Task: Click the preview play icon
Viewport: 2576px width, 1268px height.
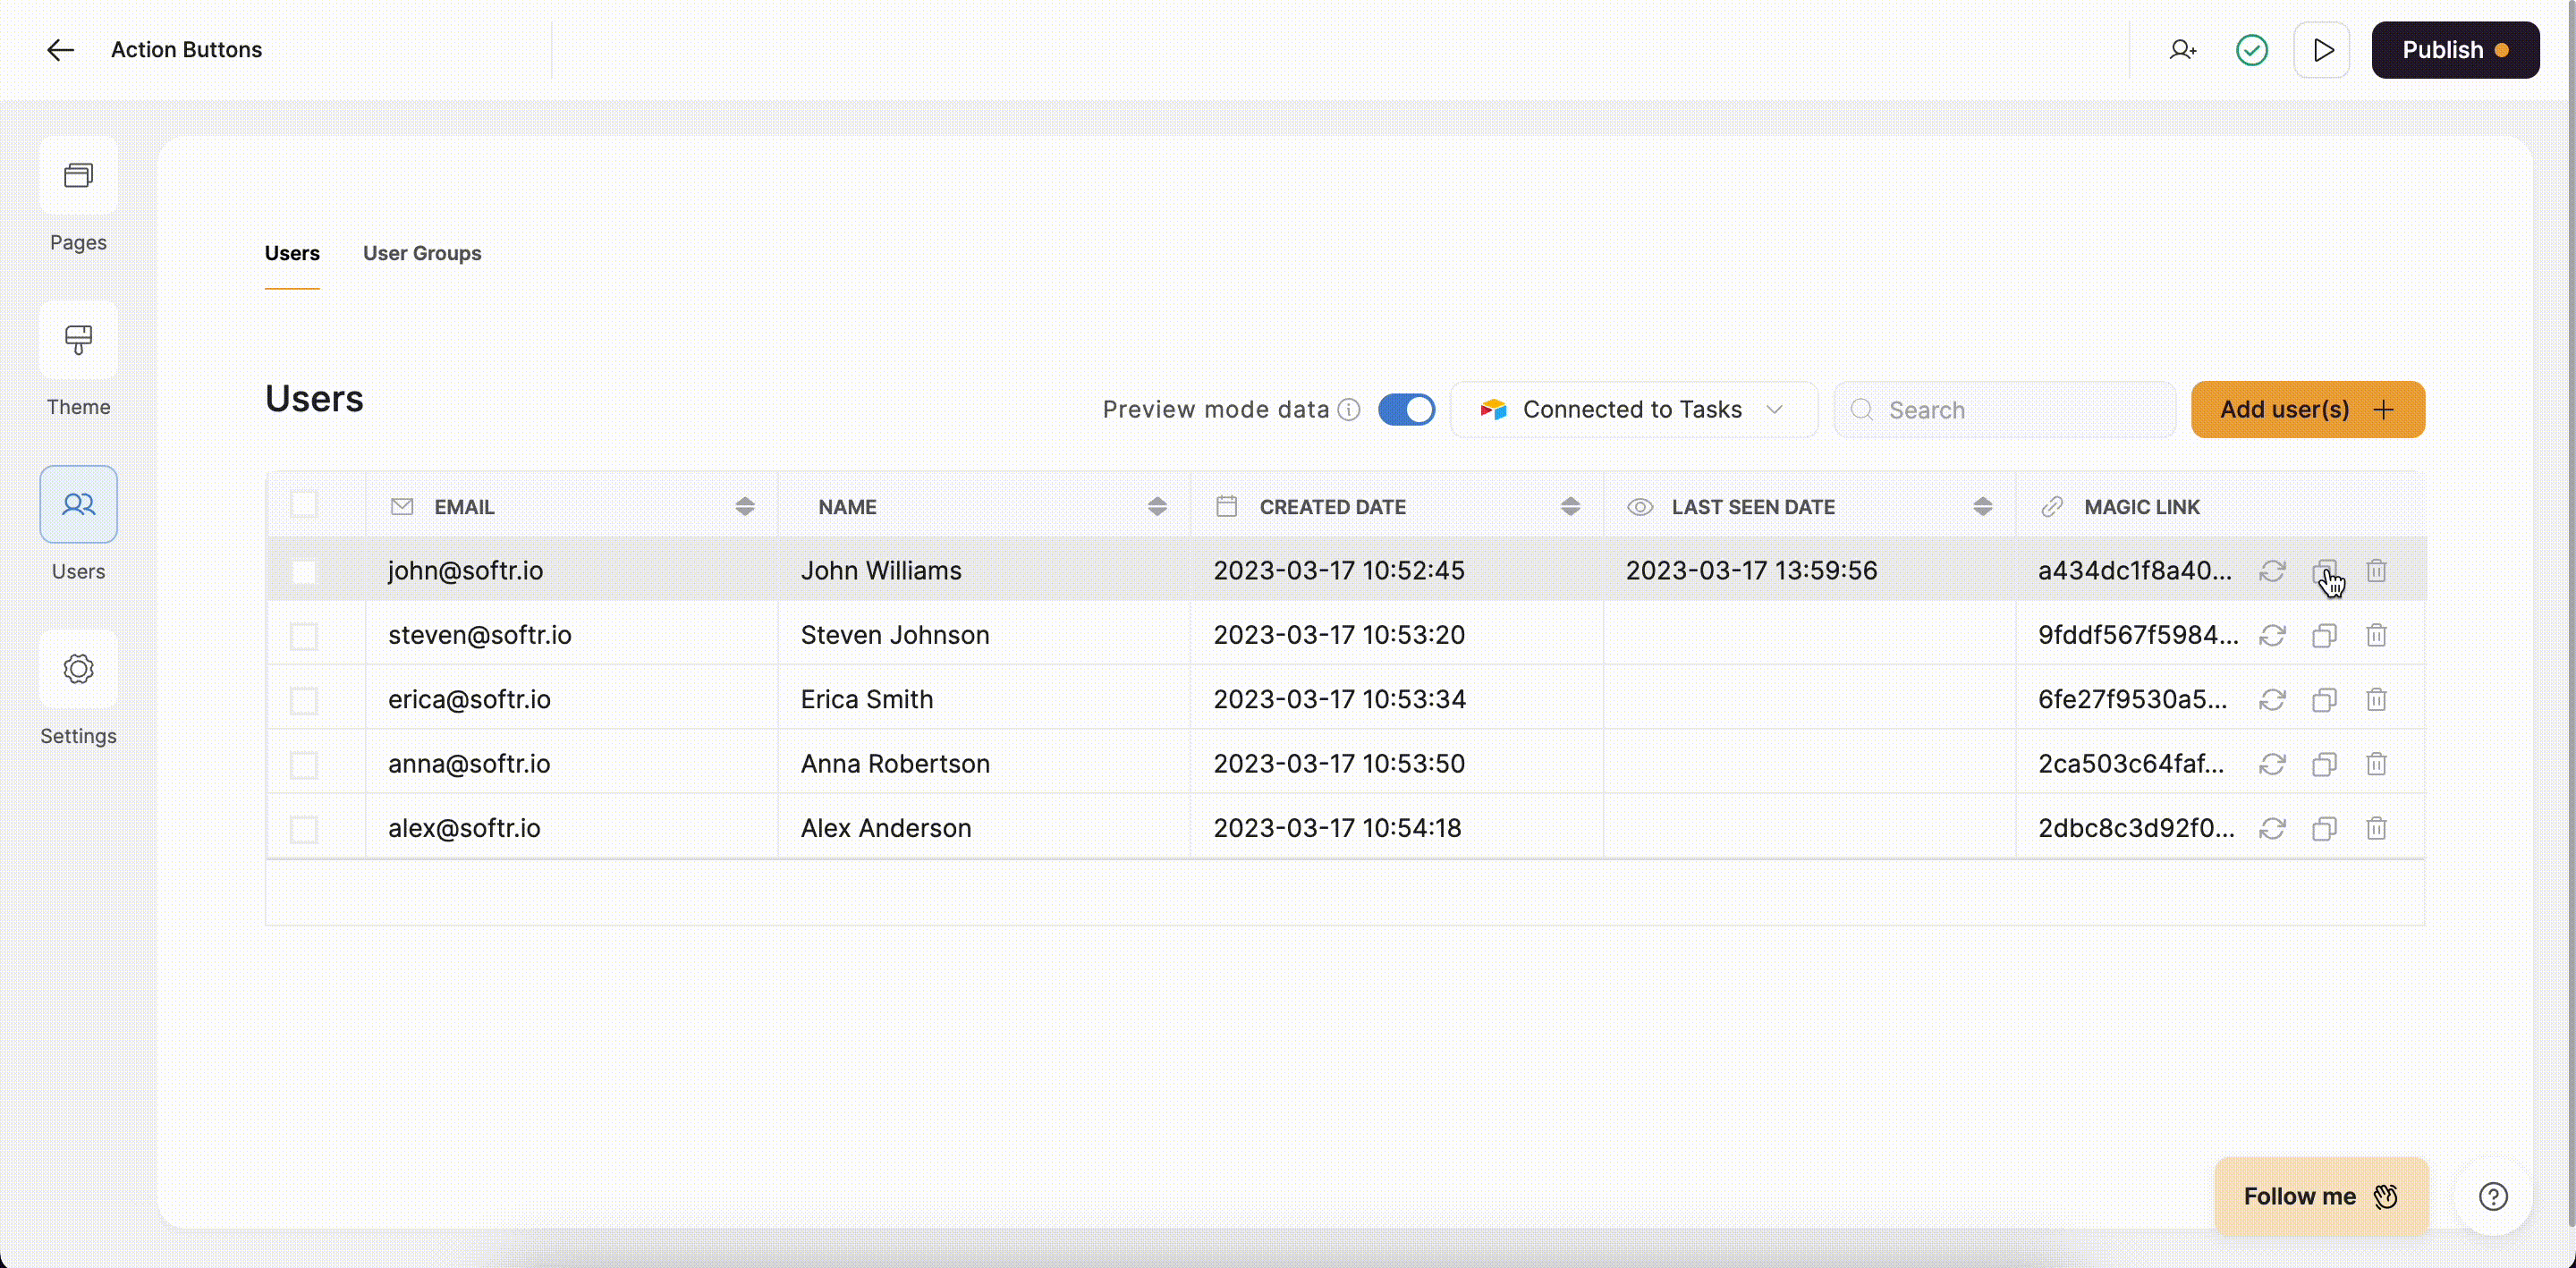Action: (2322, 50)
